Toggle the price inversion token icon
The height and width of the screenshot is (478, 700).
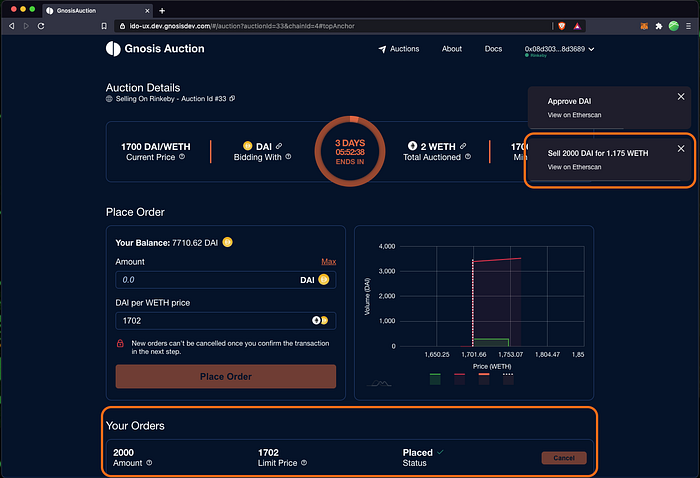click(x=320, y=320)
